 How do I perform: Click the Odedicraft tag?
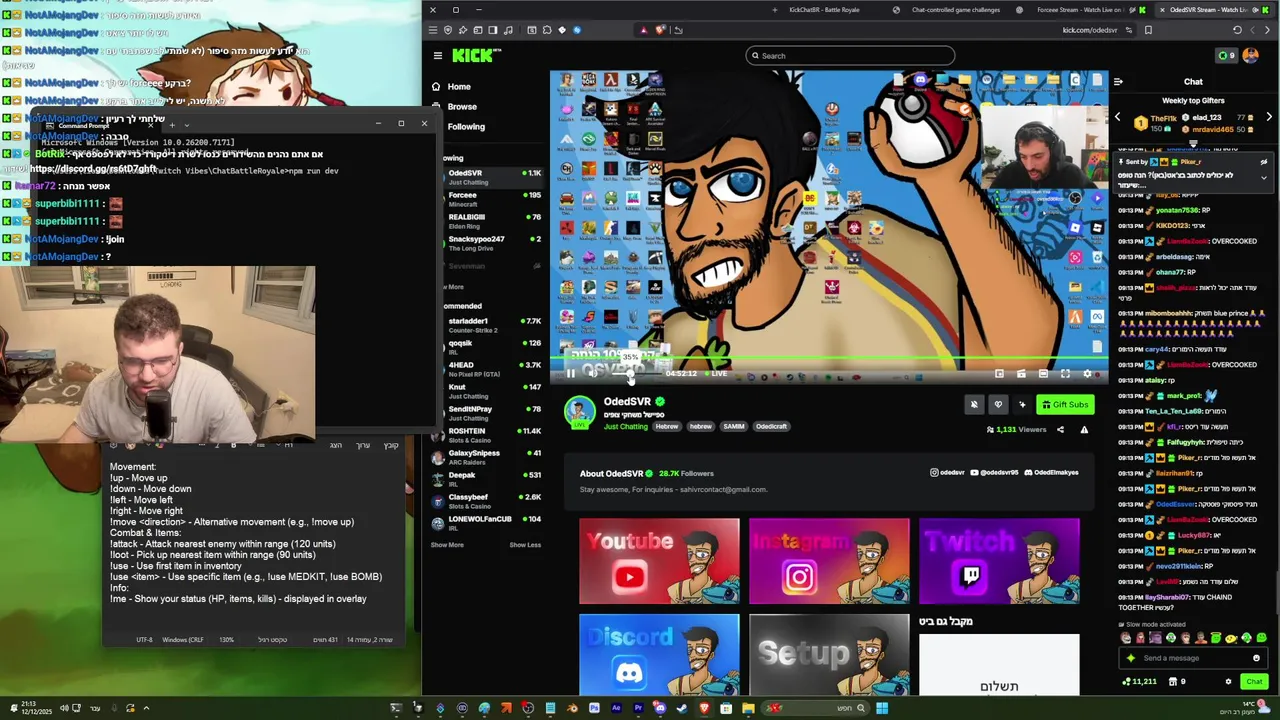(772, 426)
